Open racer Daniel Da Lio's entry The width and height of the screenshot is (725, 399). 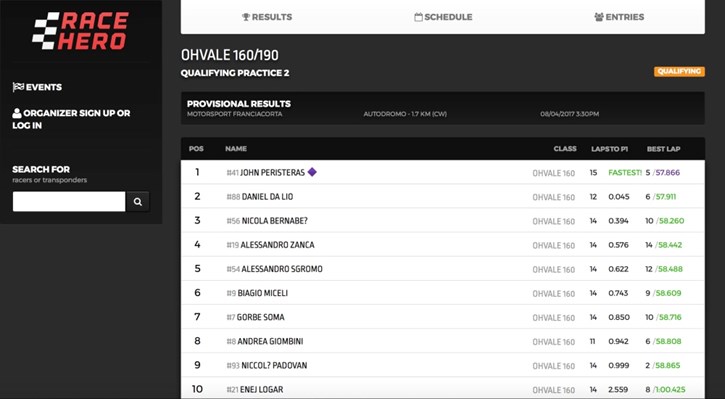(x=267, y=196)
